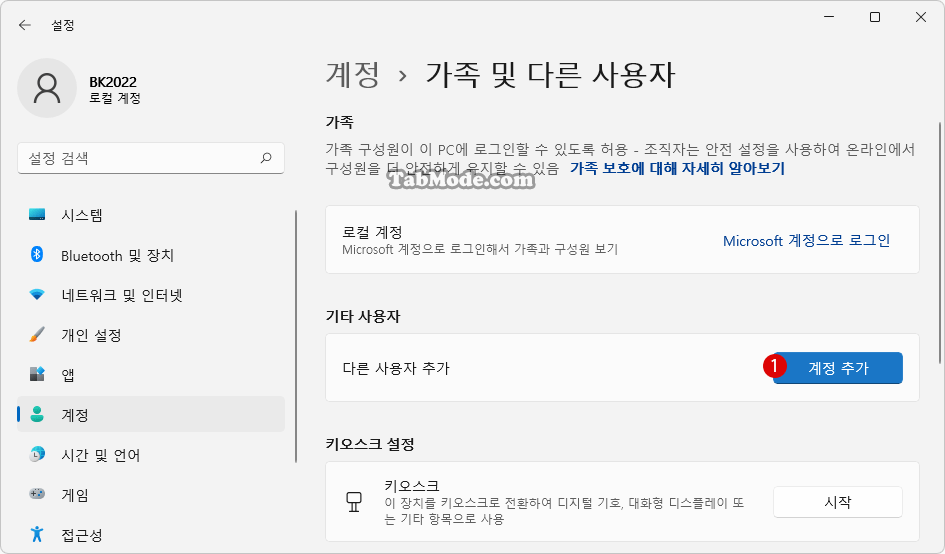945x554 pixels.
Task: Open 시스템 via its monitor icon
Action: click(37, 215)
